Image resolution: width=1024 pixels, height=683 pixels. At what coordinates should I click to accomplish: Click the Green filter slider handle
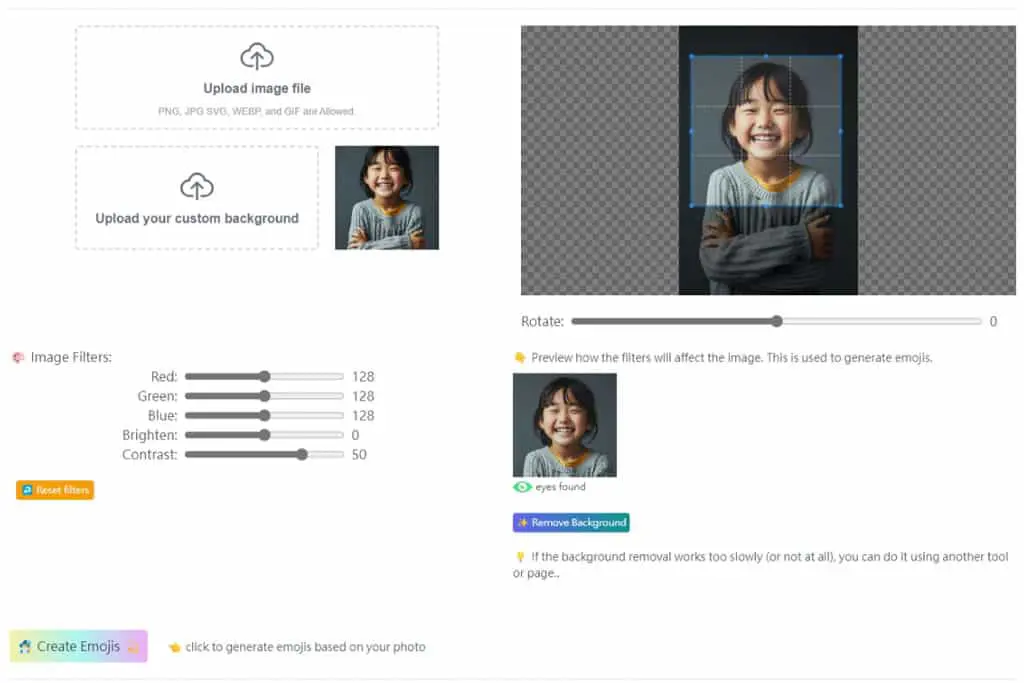(264, 396)
